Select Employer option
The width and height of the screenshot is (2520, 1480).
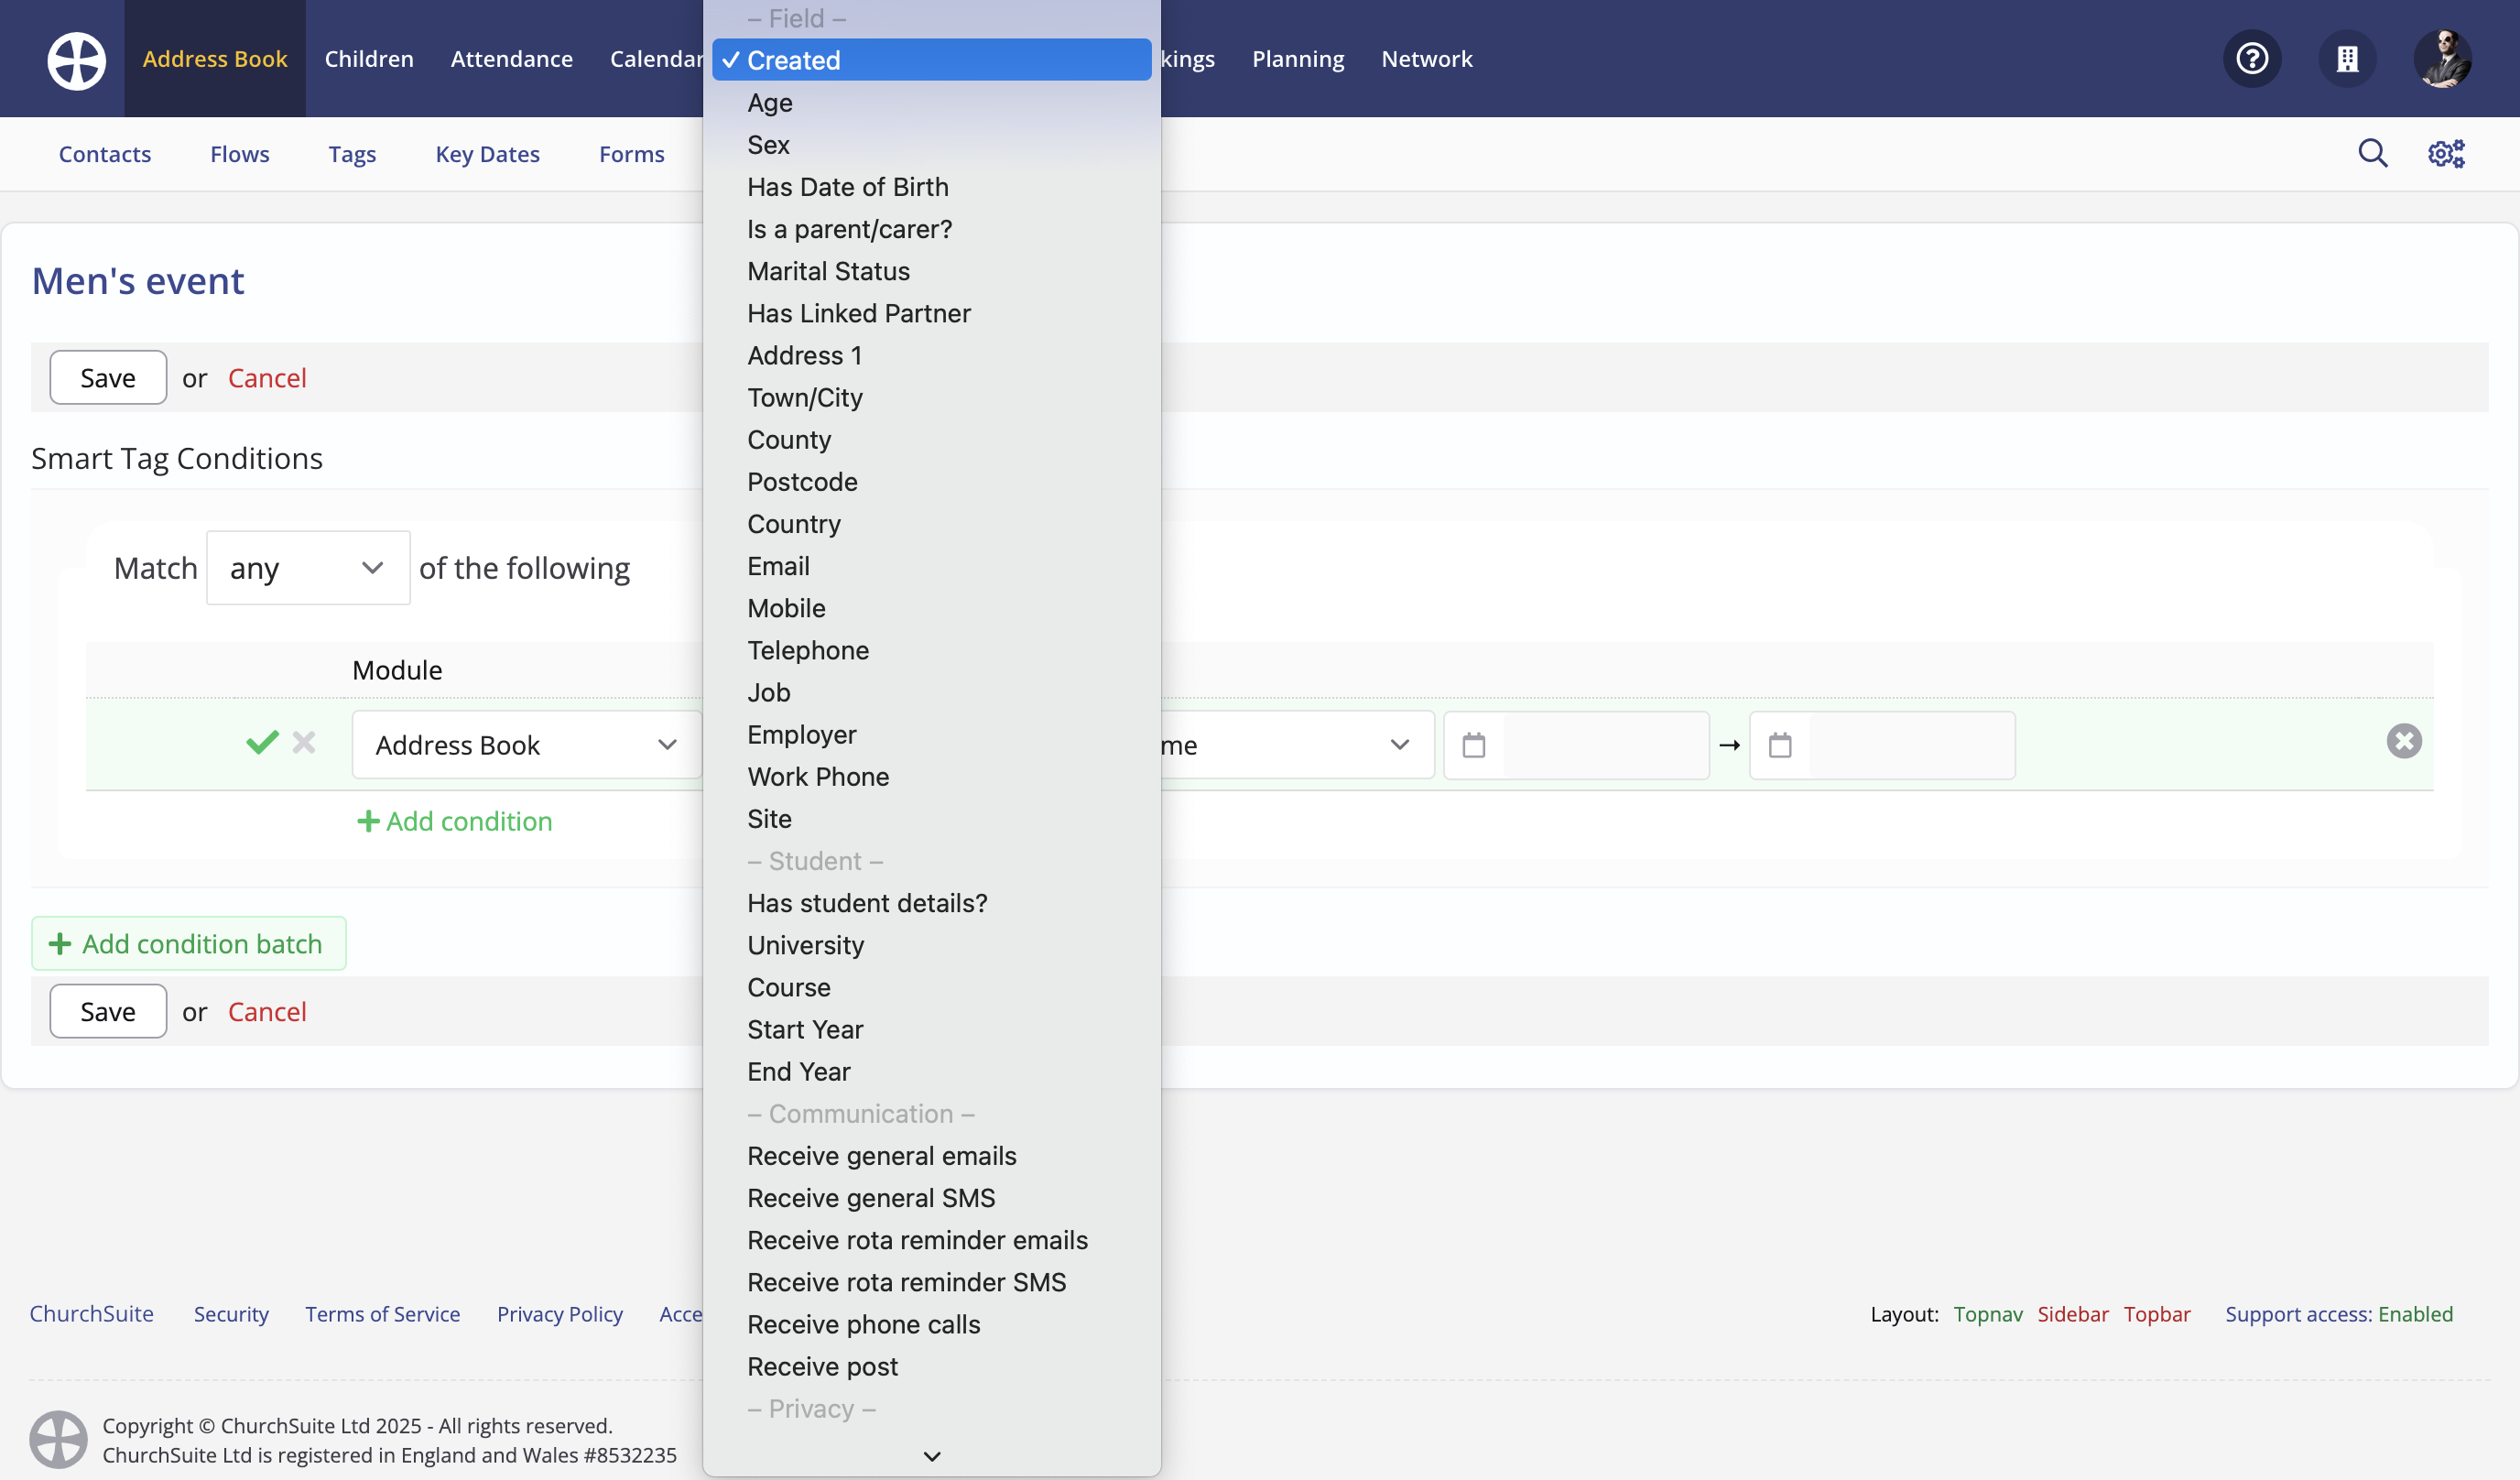(x=932, y=735)
